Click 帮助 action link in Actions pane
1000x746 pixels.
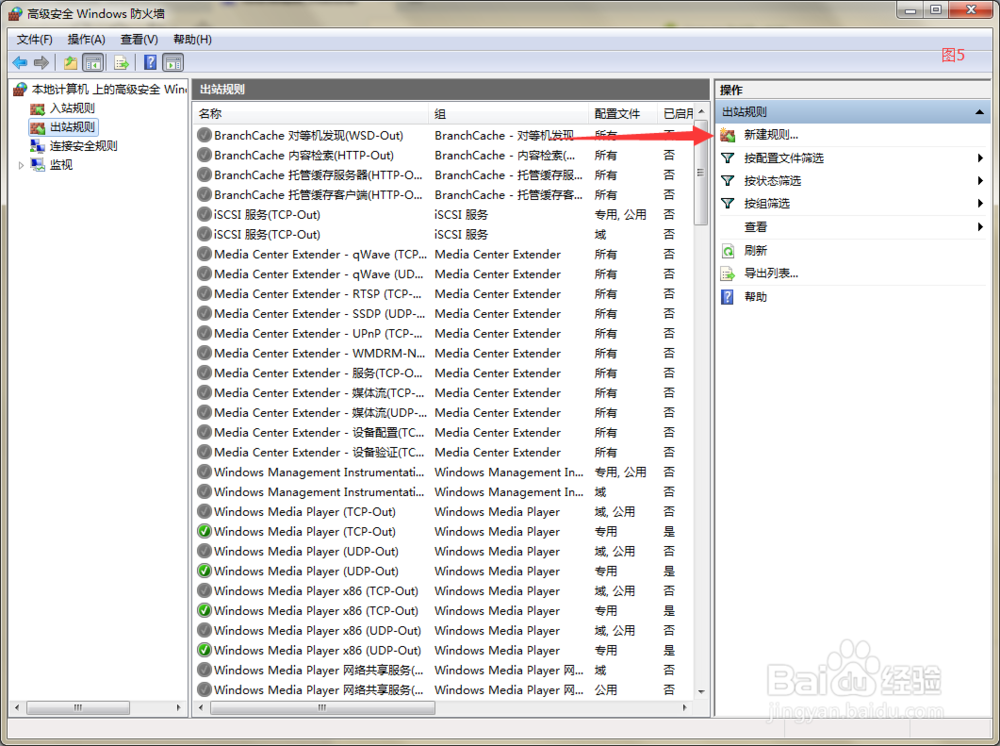pos(756,296)
